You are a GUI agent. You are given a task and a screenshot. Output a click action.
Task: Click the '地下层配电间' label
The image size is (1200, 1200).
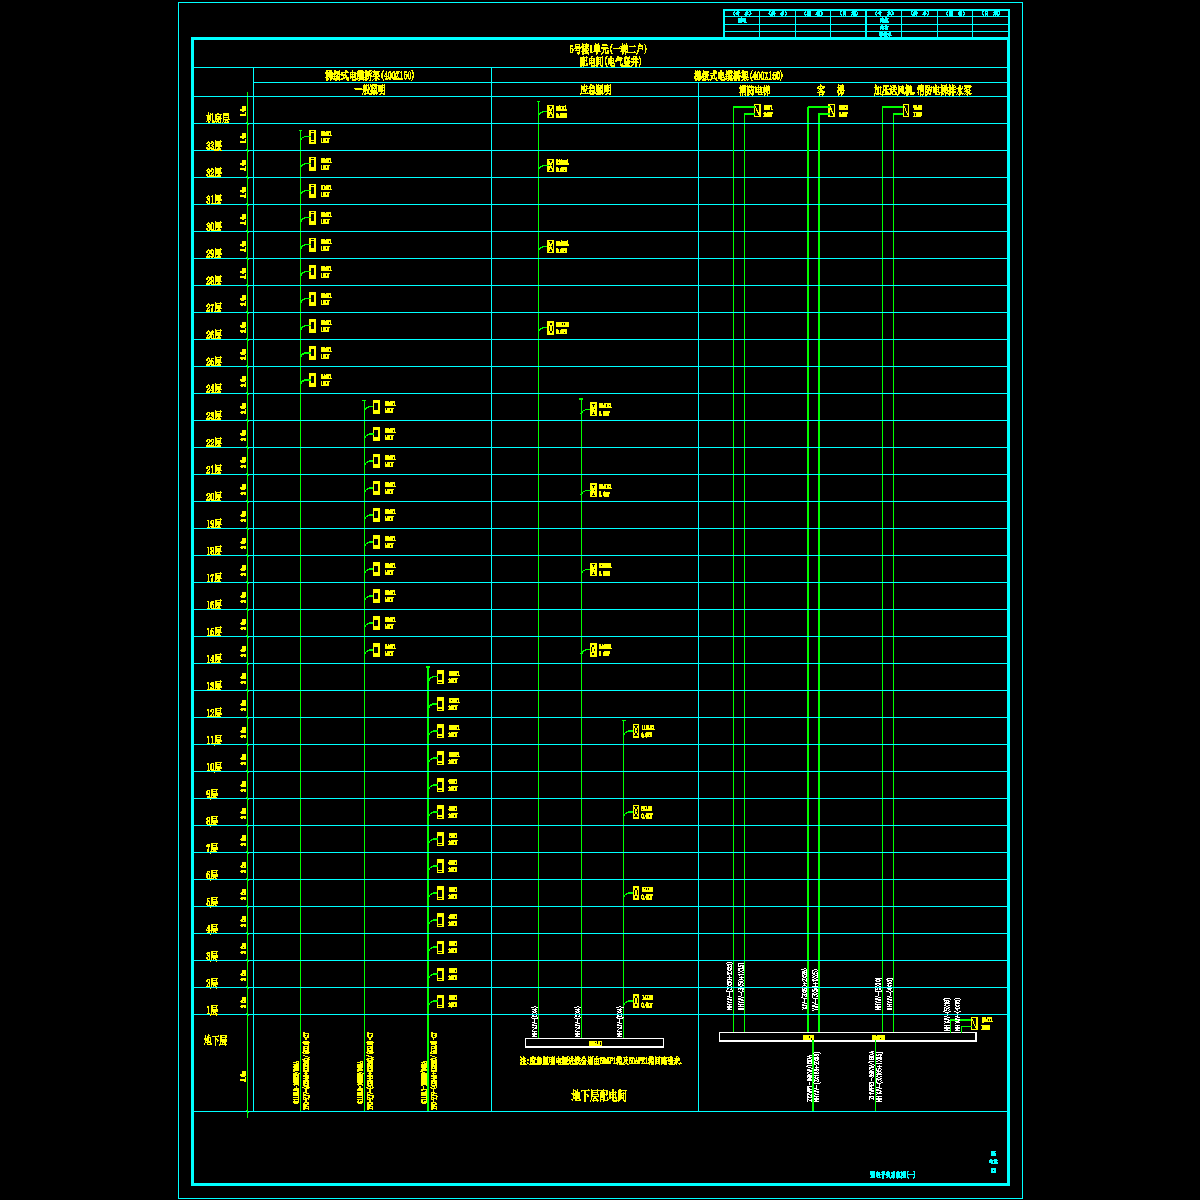click(598, 1096)
